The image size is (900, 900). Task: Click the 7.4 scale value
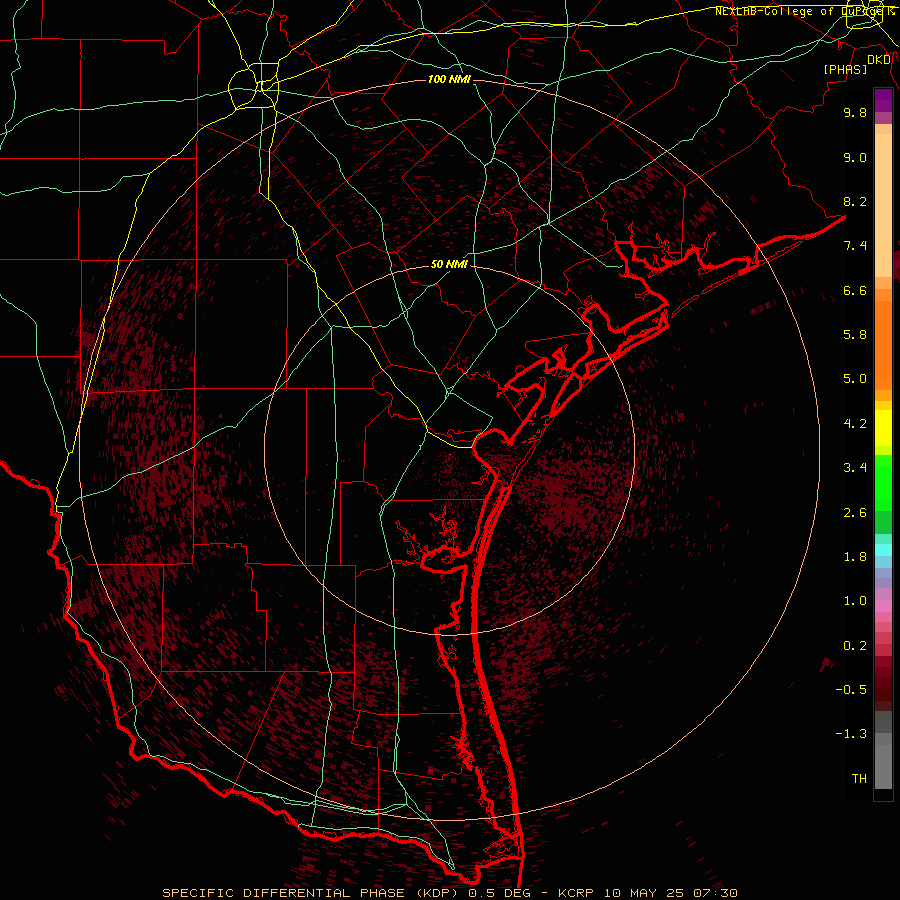(x=855, y=246)
